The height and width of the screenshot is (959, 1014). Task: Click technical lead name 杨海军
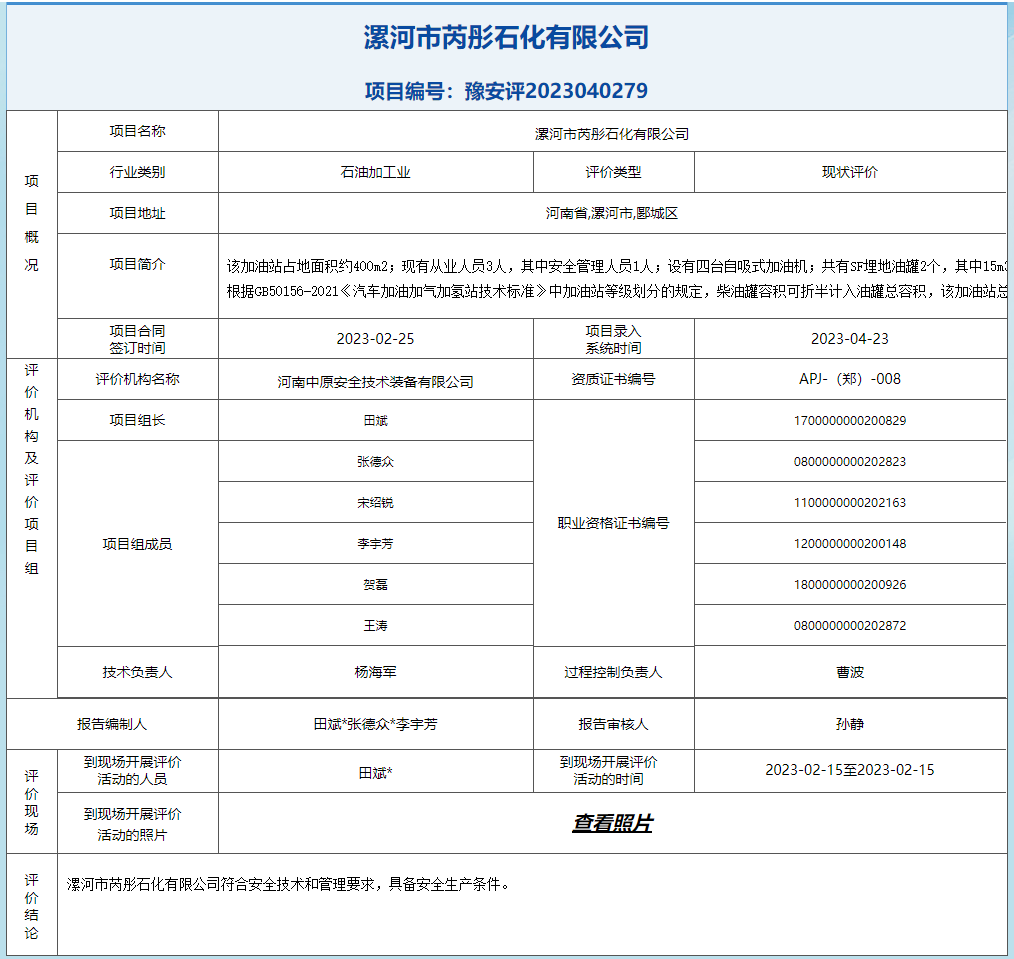tap(376, 673)
